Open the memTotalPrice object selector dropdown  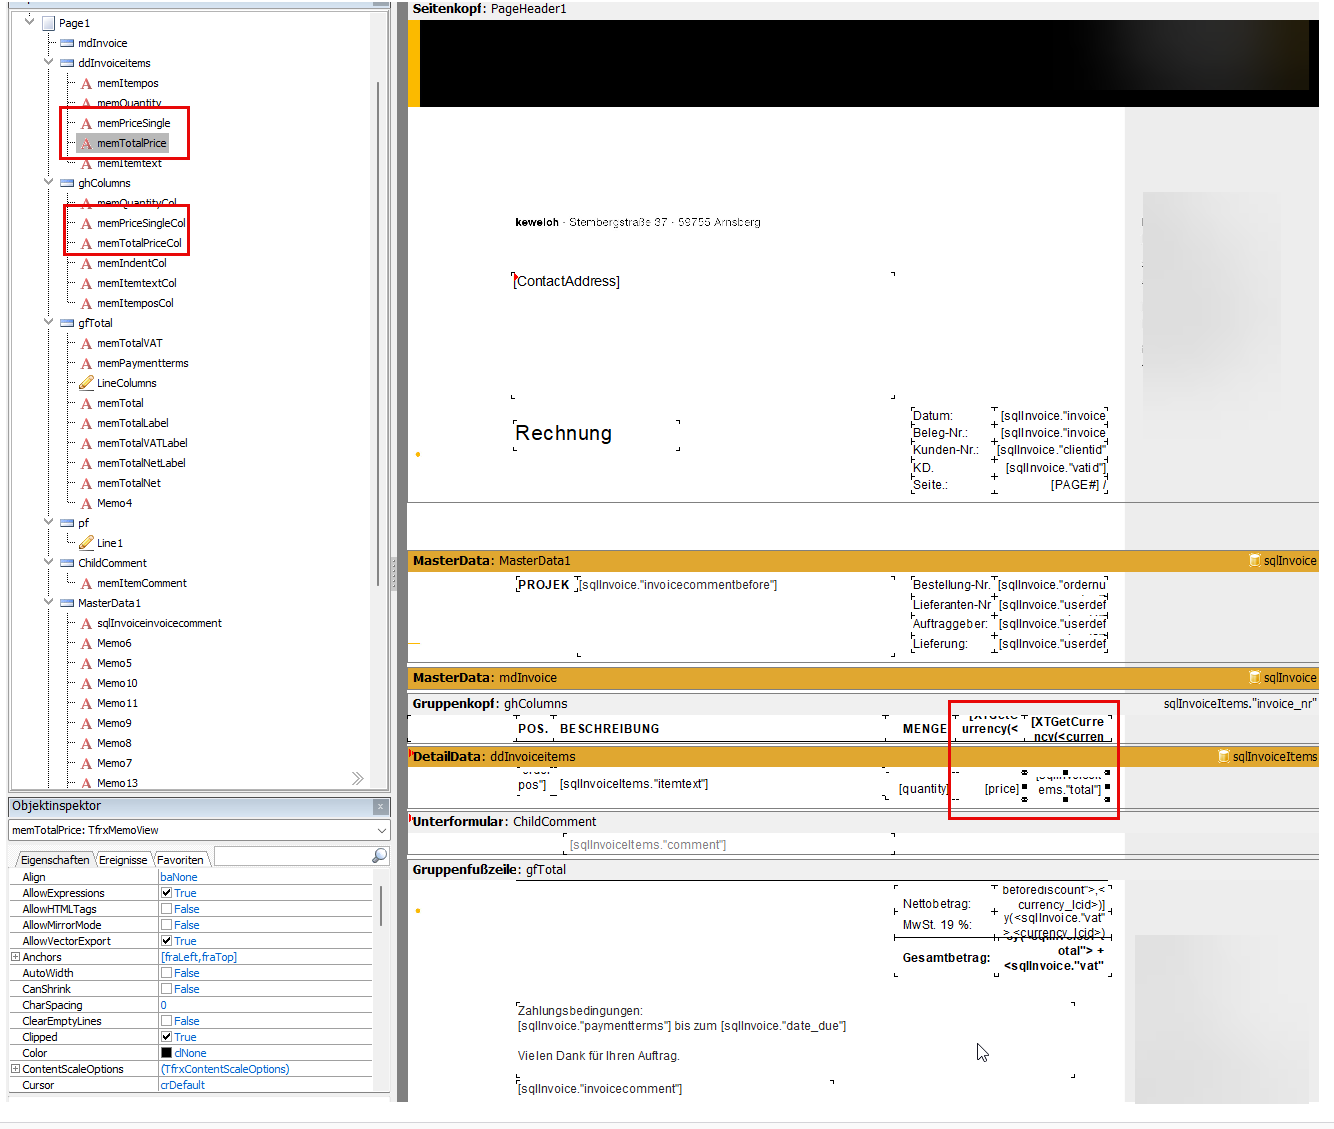[381, 830]
